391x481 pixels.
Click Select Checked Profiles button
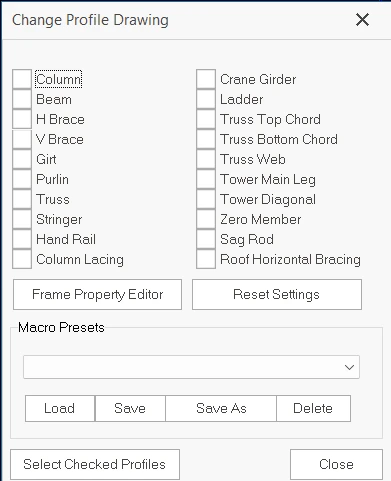[x=95, y=464]
